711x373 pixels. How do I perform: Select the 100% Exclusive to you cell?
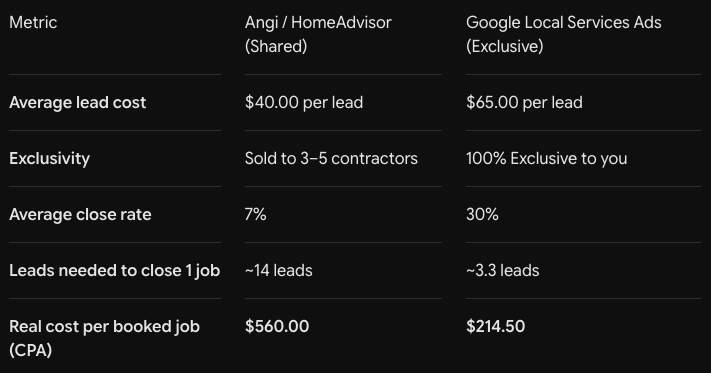pos(546,159)
